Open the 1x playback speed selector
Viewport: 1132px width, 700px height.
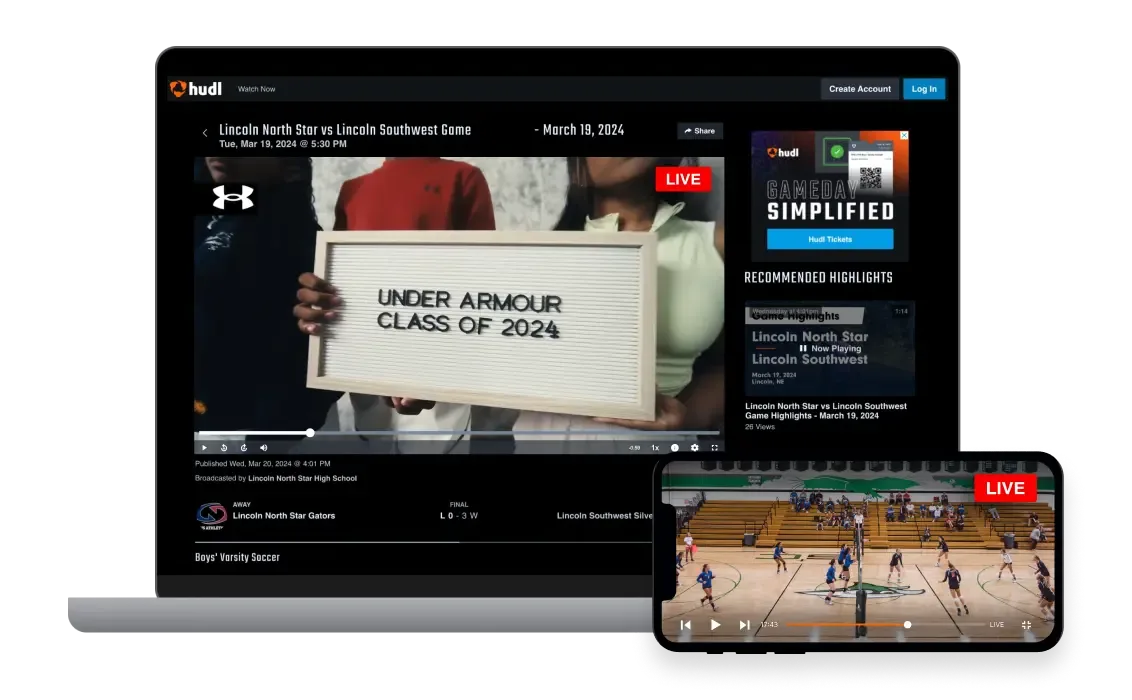pyautogui.click(x=655, y=447)
